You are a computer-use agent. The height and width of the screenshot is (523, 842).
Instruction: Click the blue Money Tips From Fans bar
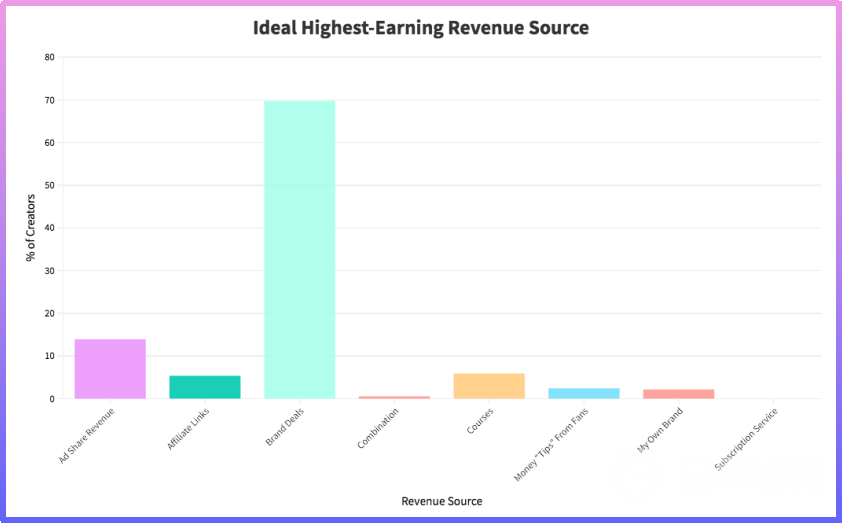point(583,393)
